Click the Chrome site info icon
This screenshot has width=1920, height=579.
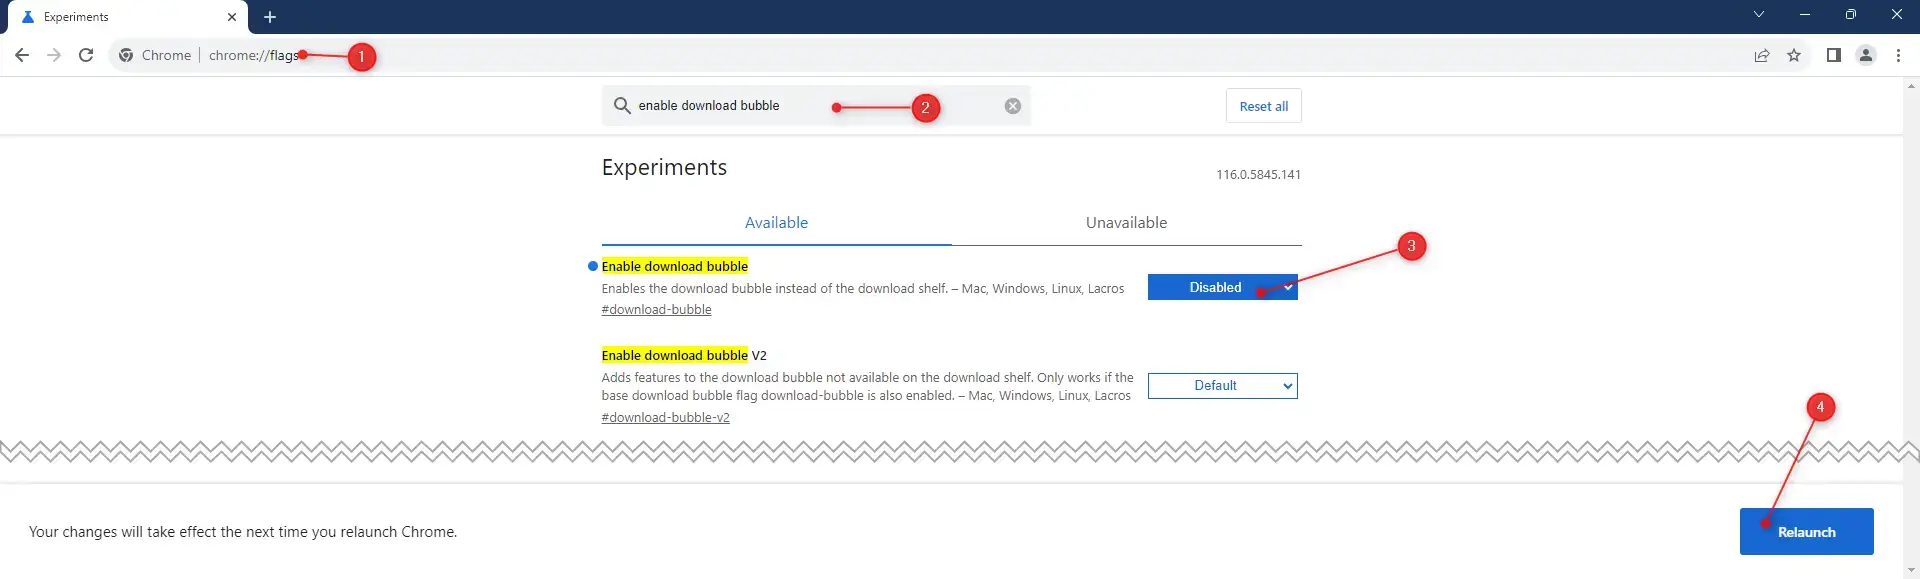(x=126, y=55)
